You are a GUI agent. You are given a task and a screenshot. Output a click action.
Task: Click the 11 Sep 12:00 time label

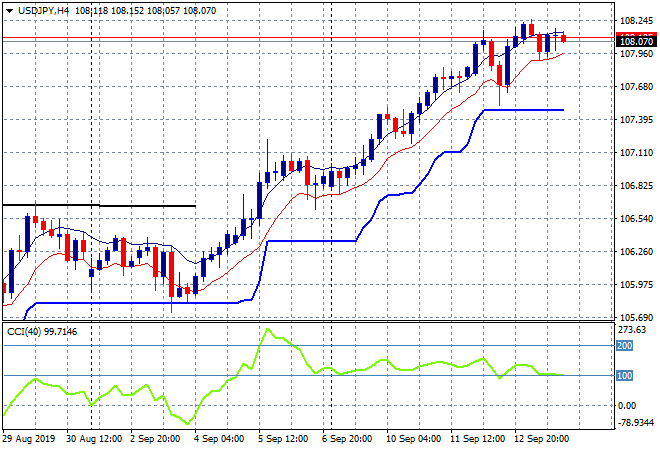(477, 439)
